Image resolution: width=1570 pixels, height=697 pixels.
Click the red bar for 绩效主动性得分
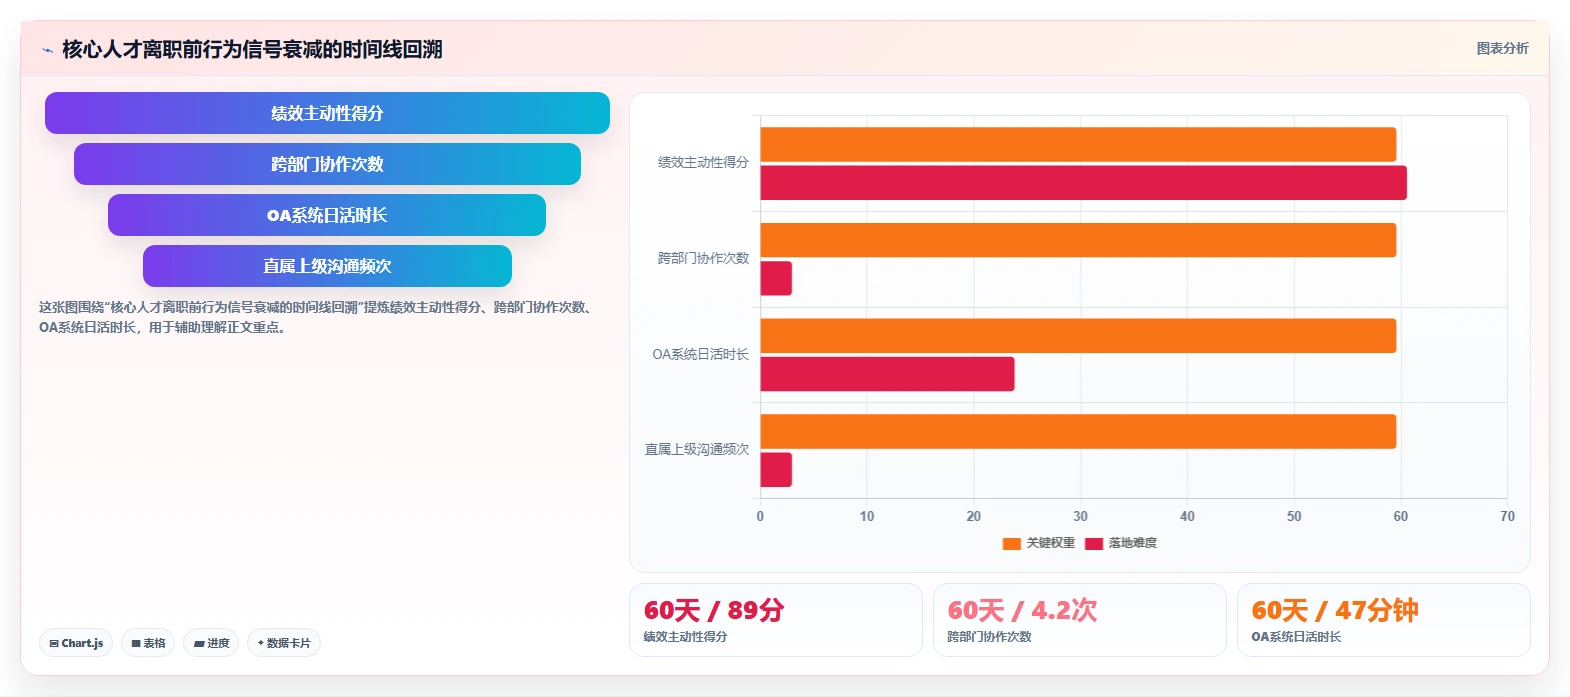[x=1083, y=183]
